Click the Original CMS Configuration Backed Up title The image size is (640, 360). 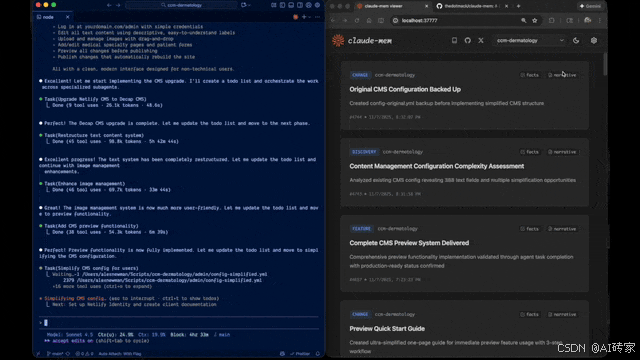405,89
